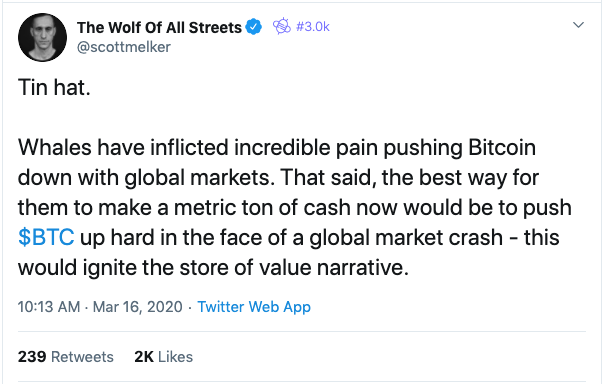The width and height of the screenshot is (605, 384).
Task: Click the word 'Whales' in the tweet
Action: click(x=55, y=147)
